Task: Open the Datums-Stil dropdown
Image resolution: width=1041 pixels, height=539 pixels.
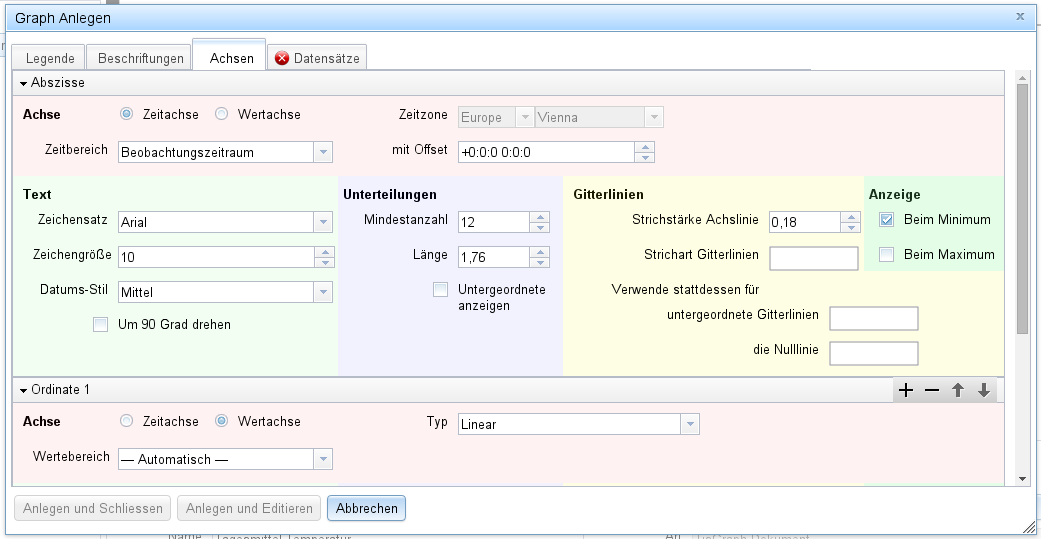Action: [323, 292]
